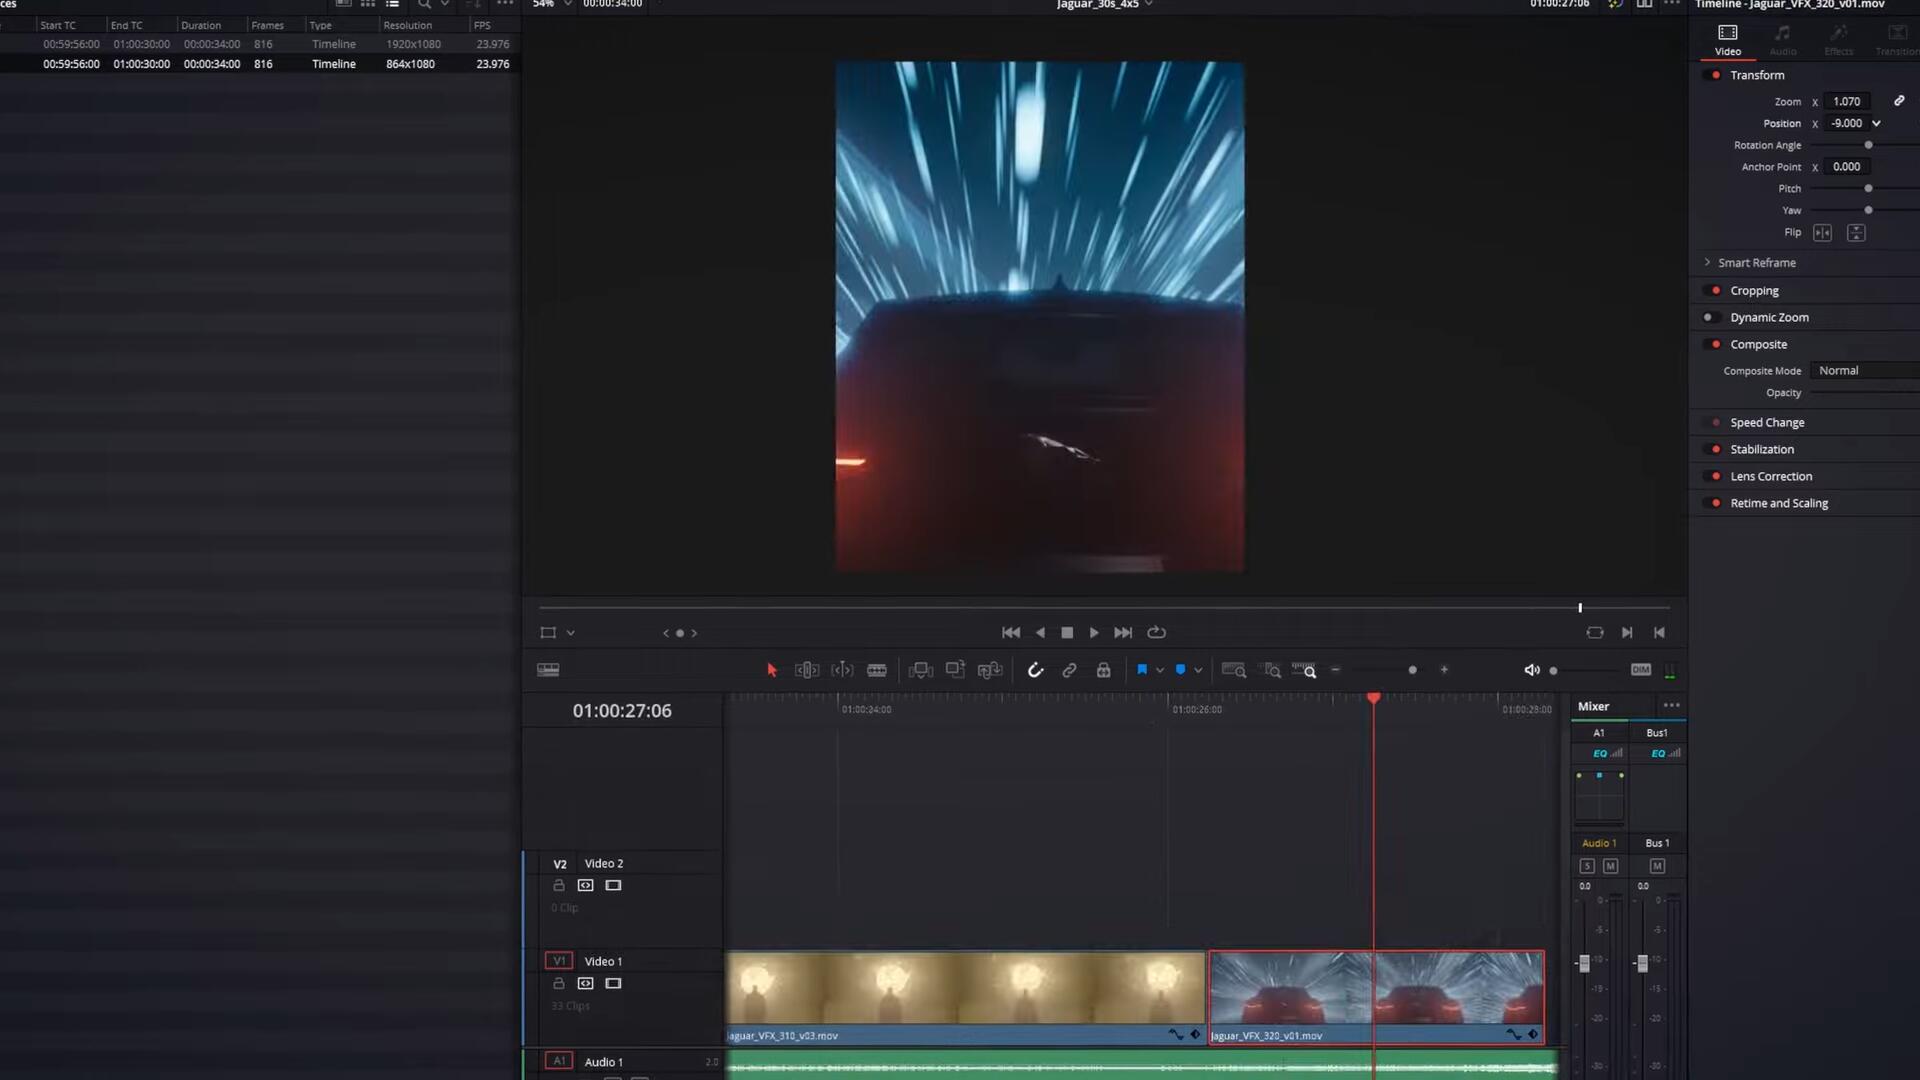Viewport: 1920px width, 1080px height.
Task: Select the Trim Edit Mode tool
Action: point(806,670)
